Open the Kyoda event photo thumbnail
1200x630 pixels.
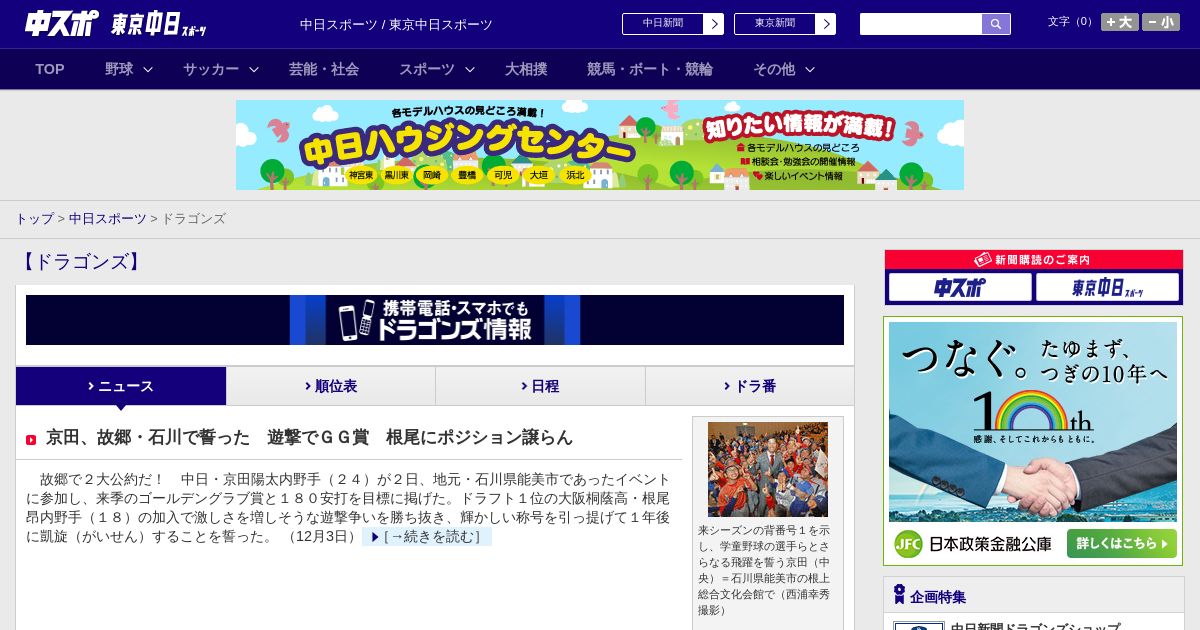pyautogui.click(x=768, y=469)
